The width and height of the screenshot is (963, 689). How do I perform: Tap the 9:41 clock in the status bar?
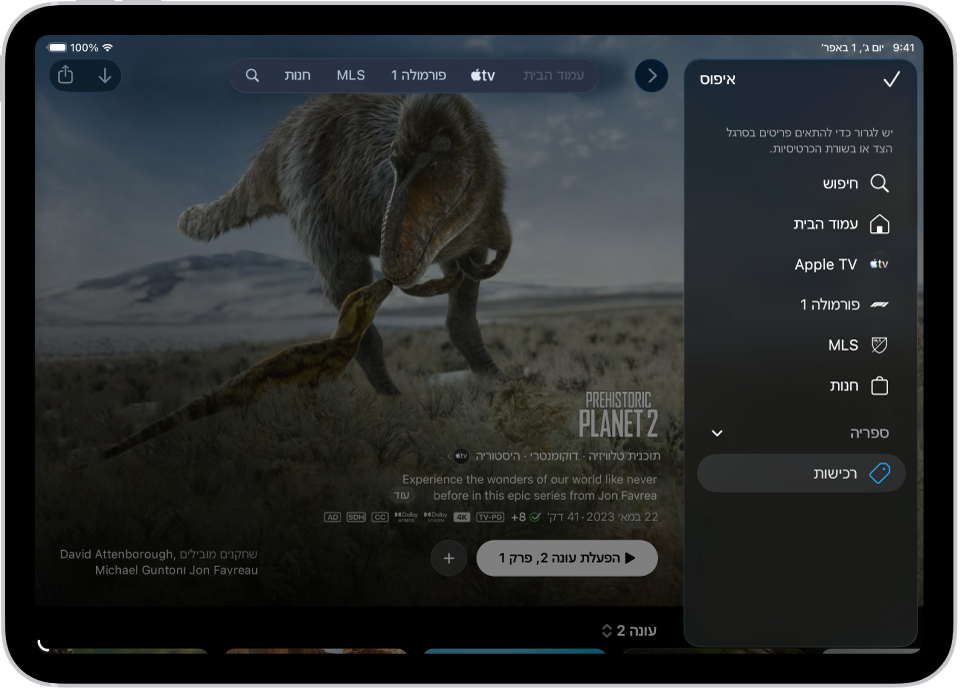pos(903,47)
